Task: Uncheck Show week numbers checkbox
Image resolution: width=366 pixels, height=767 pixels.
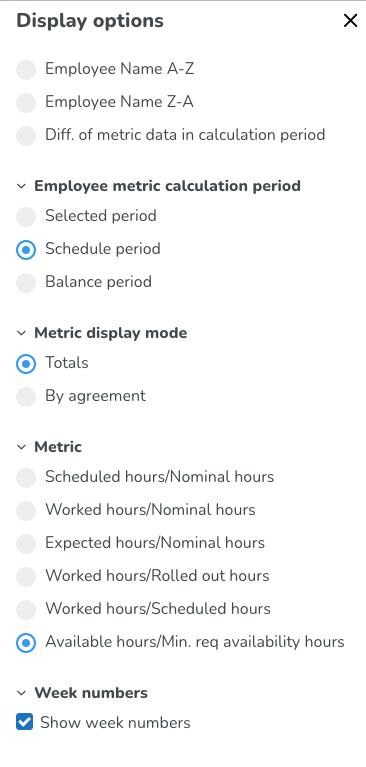Action: (24, 722)
